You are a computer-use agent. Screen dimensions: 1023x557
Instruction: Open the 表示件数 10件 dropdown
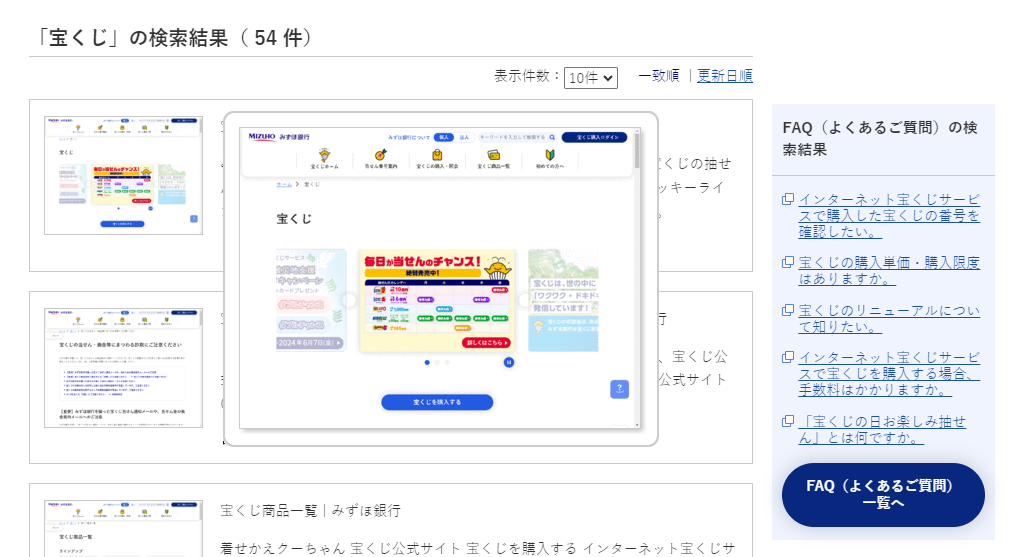[590, 78]
